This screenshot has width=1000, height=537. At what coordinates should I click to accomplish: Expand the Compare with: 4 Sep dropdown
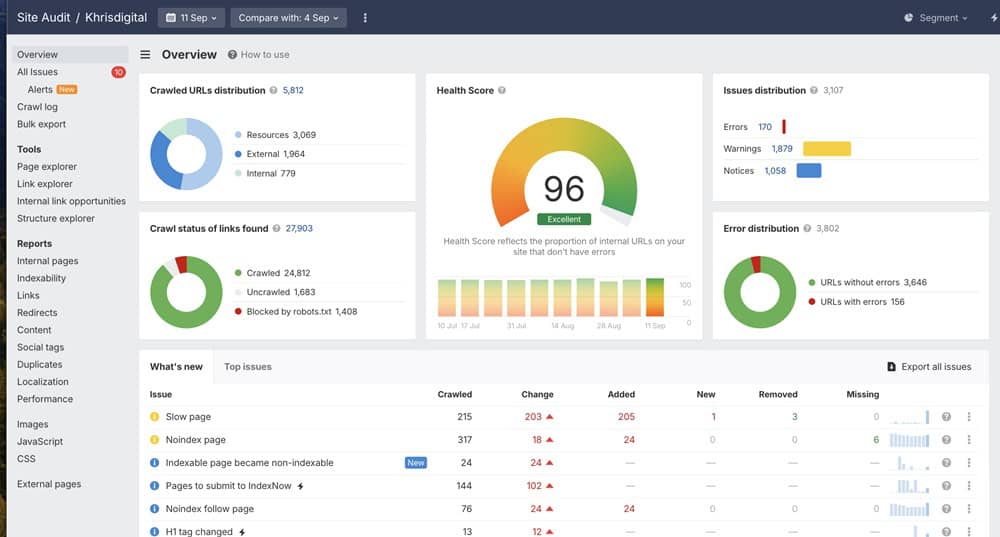click(289, 18)
